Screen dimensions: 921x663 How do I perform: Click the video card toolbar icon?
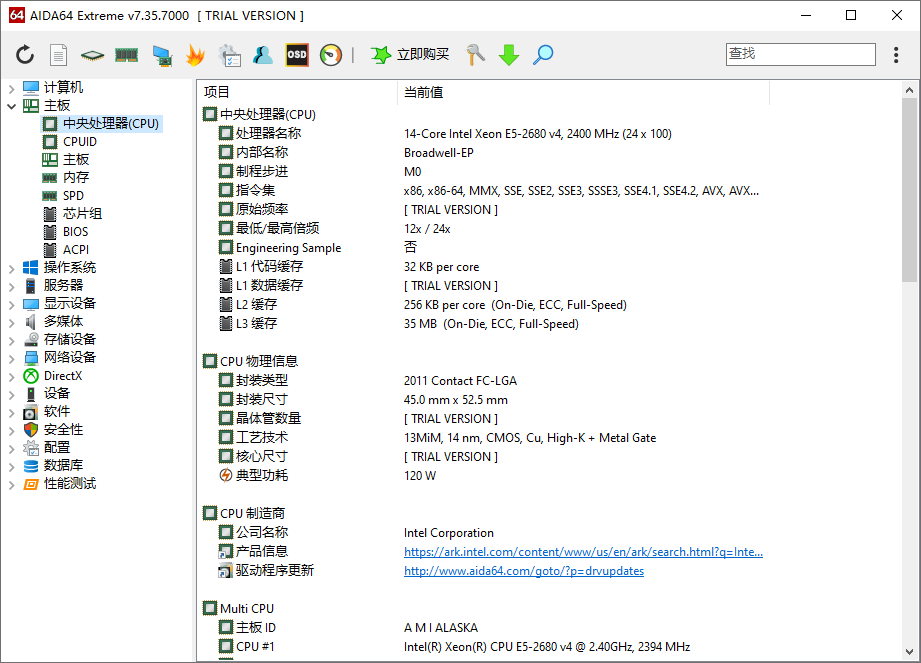click(162, 55)
